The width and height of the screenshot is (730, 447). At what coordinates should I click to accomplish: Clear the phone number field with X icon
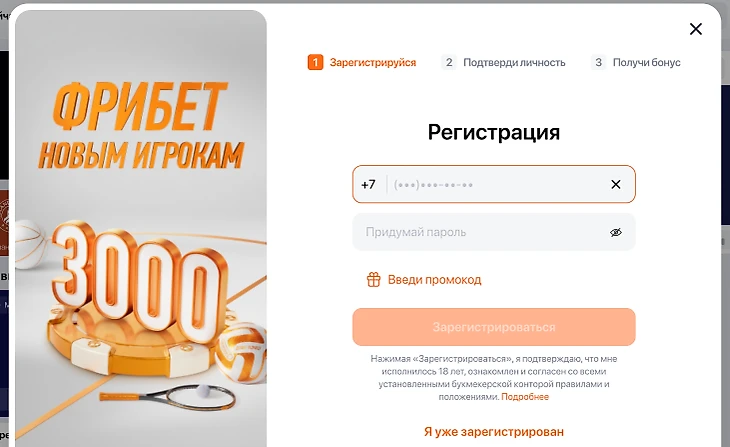point(615,184)
